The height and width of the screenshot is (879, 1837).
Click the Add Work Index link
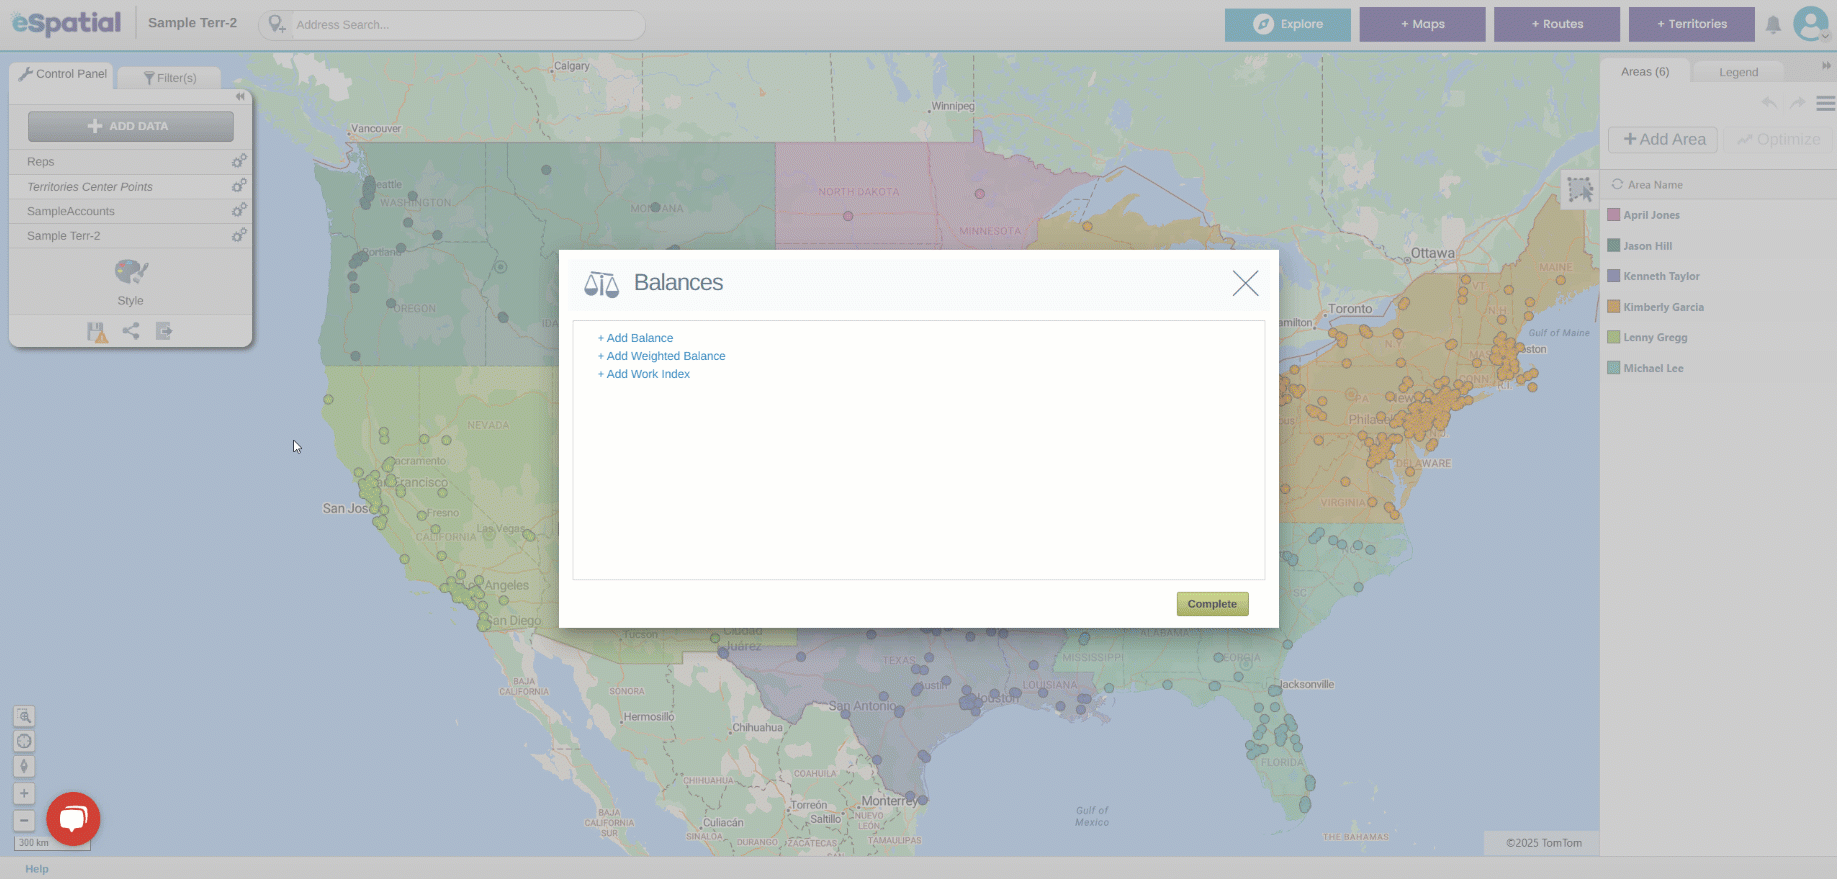(643, 374)
